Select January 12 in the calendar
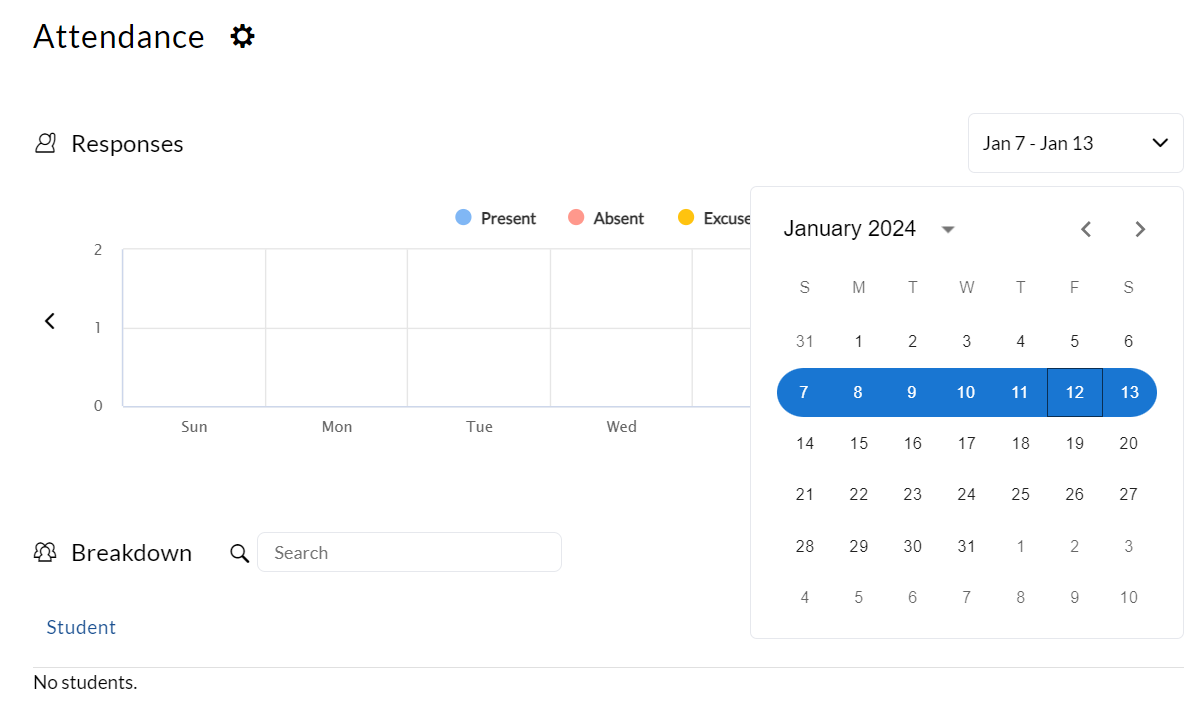Screen dimensions: 1192x707 pyautogui.click(x=1074, y=392)
